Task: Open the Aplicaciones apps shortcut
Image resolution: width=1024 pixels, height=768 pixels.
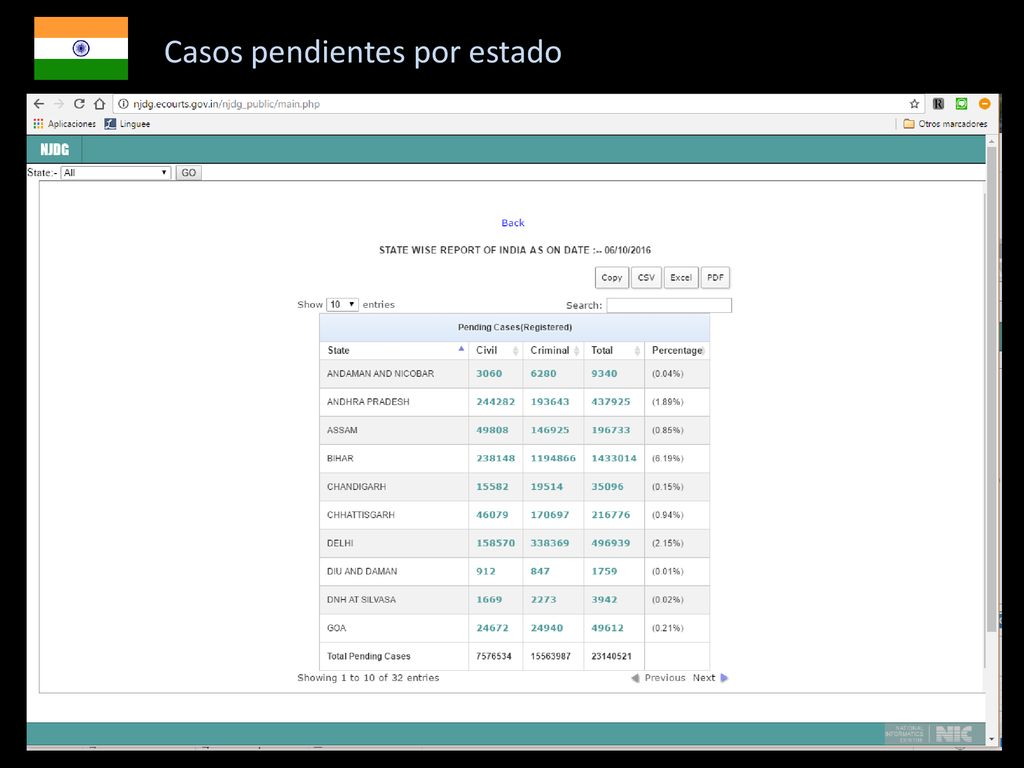Action: pyautogui.click(x=64, y=123)
